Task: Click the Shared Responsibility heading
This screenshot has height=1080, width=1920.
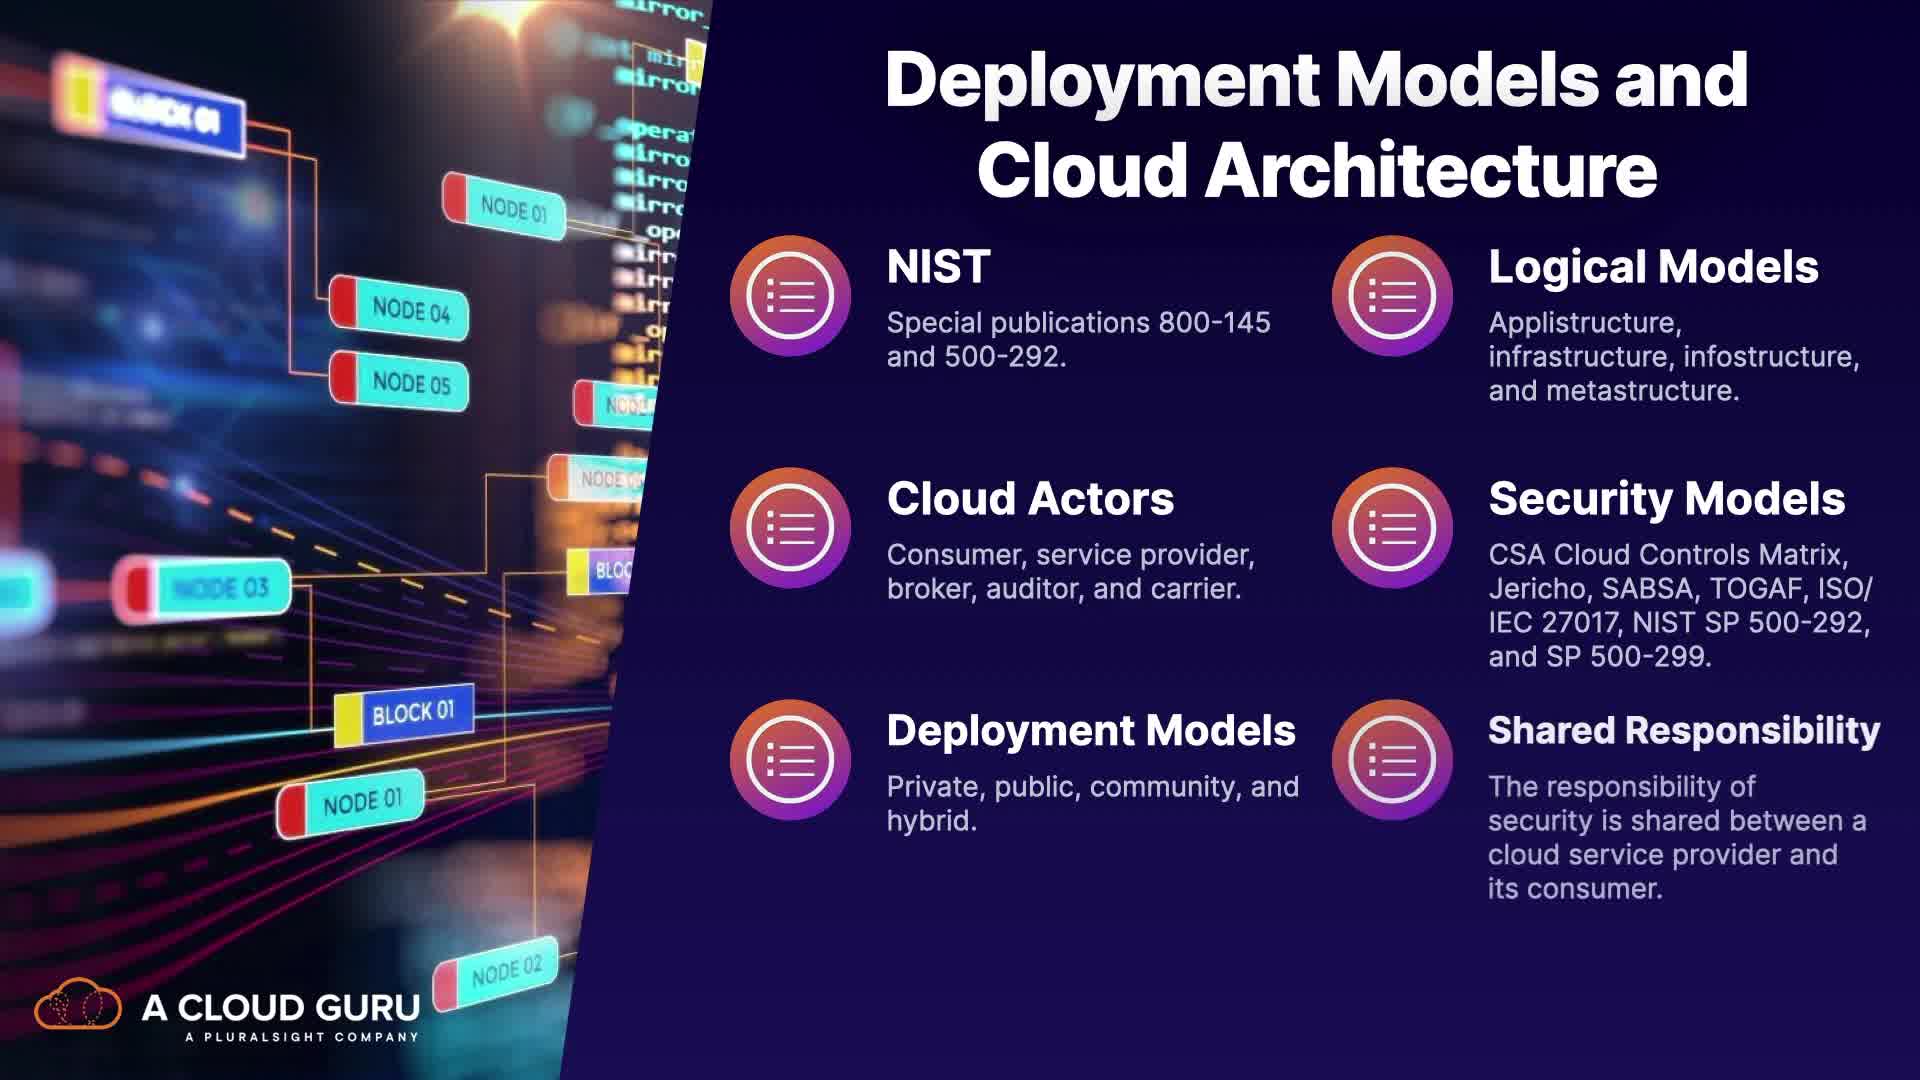Action: [x=1684, y=731]
